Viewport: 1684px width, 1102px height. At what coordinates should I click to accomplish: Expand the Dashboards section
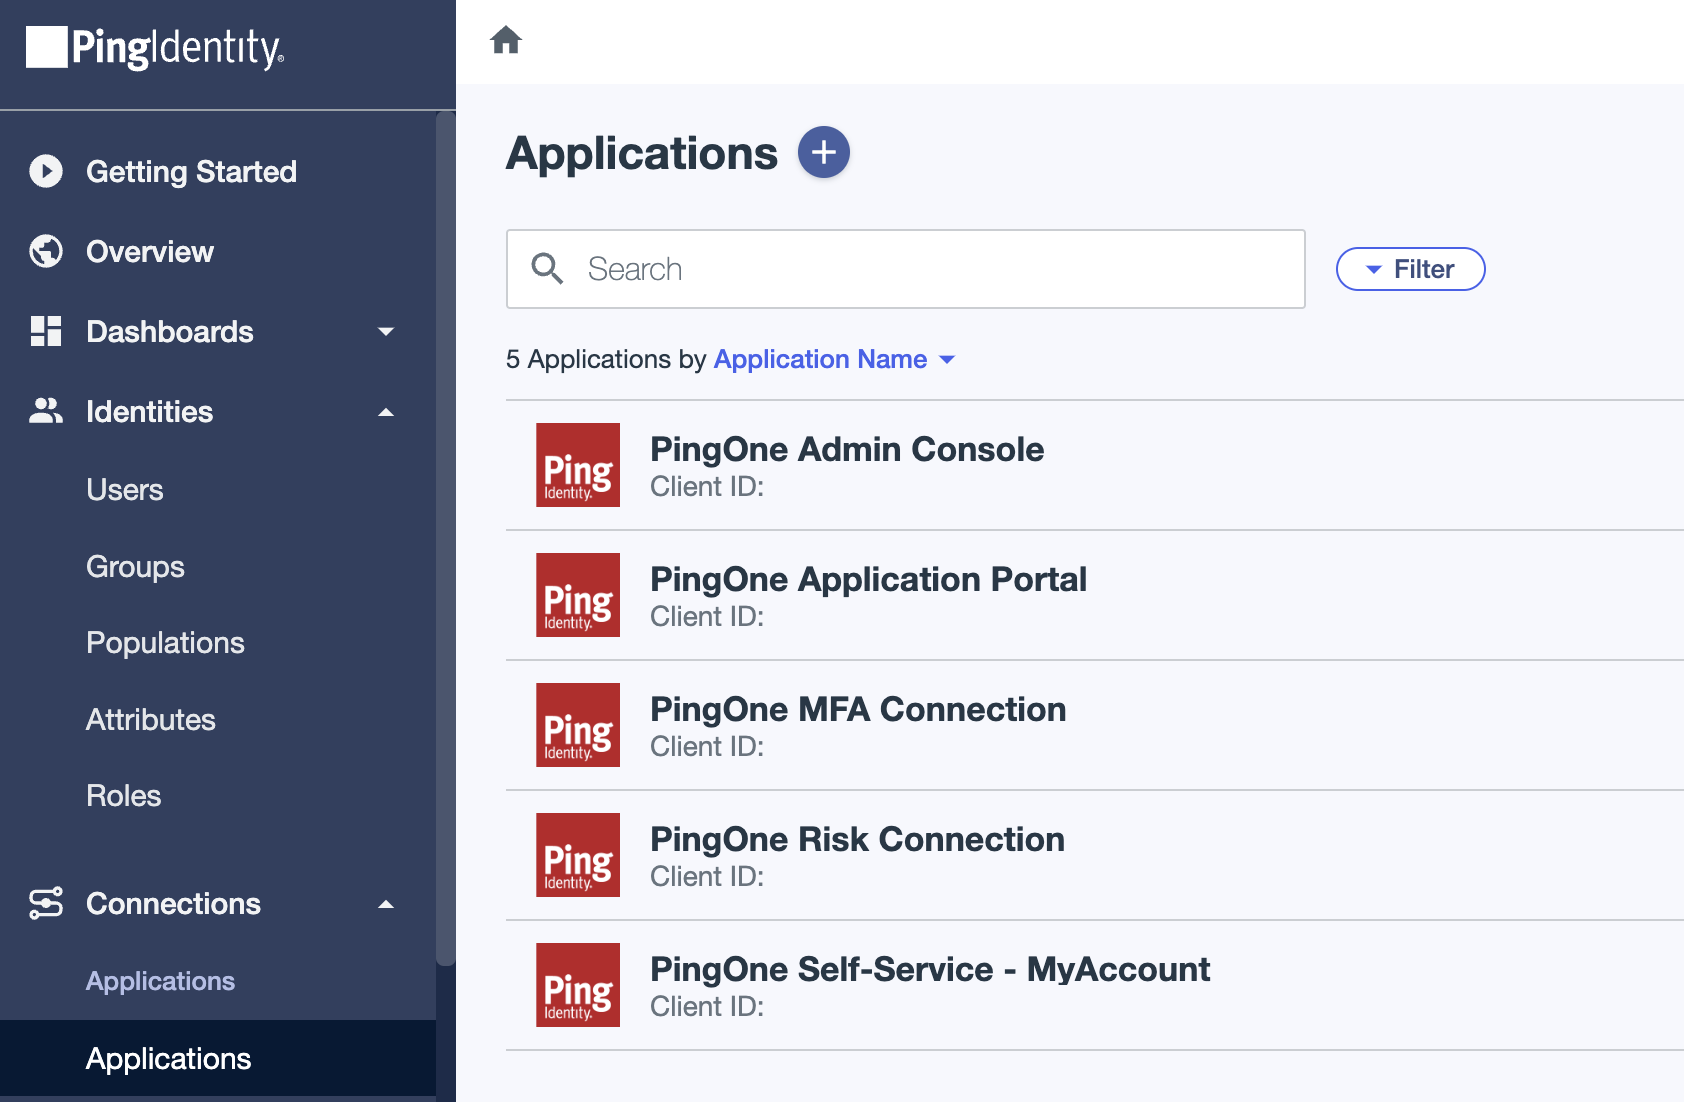(x=386, y=331)
